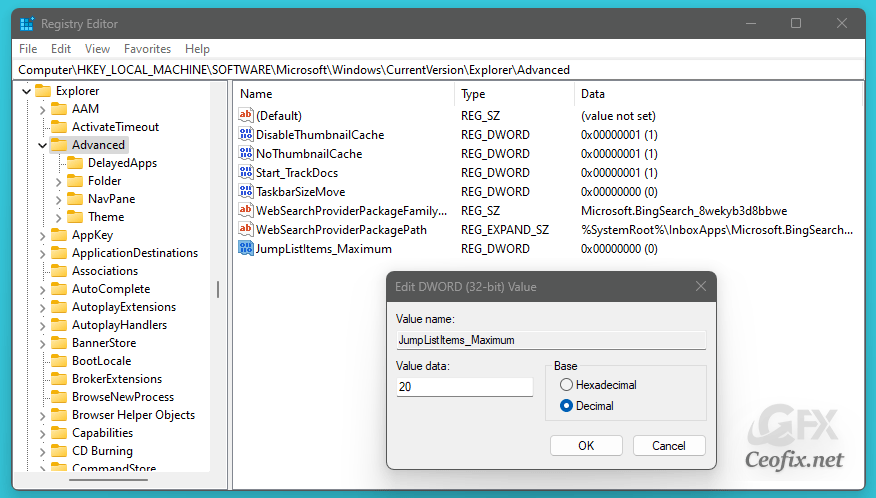The height and width of the screenshot is (498, 876).
Task: Click the DisableThumbnailCache DWORD value icon
Action: pyautogui.click(x=246, y=135)
